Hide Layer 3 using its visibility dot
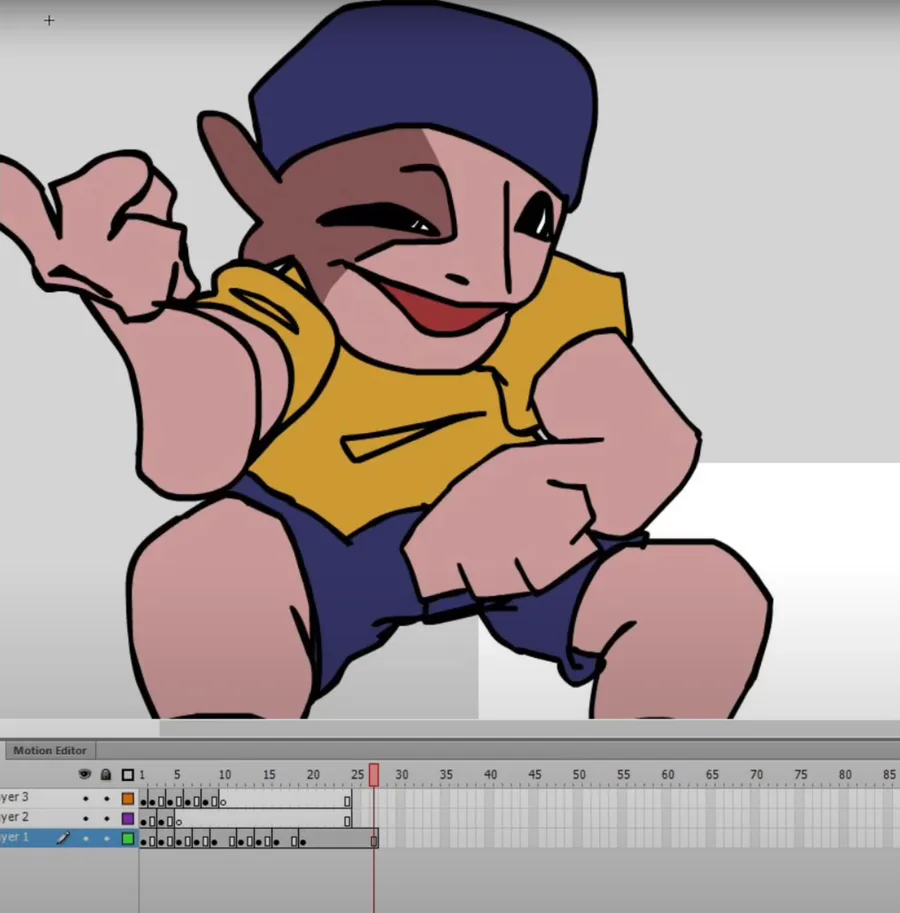Screen dimensions: 900x913 pyautogui.click(x=86, y=799)
